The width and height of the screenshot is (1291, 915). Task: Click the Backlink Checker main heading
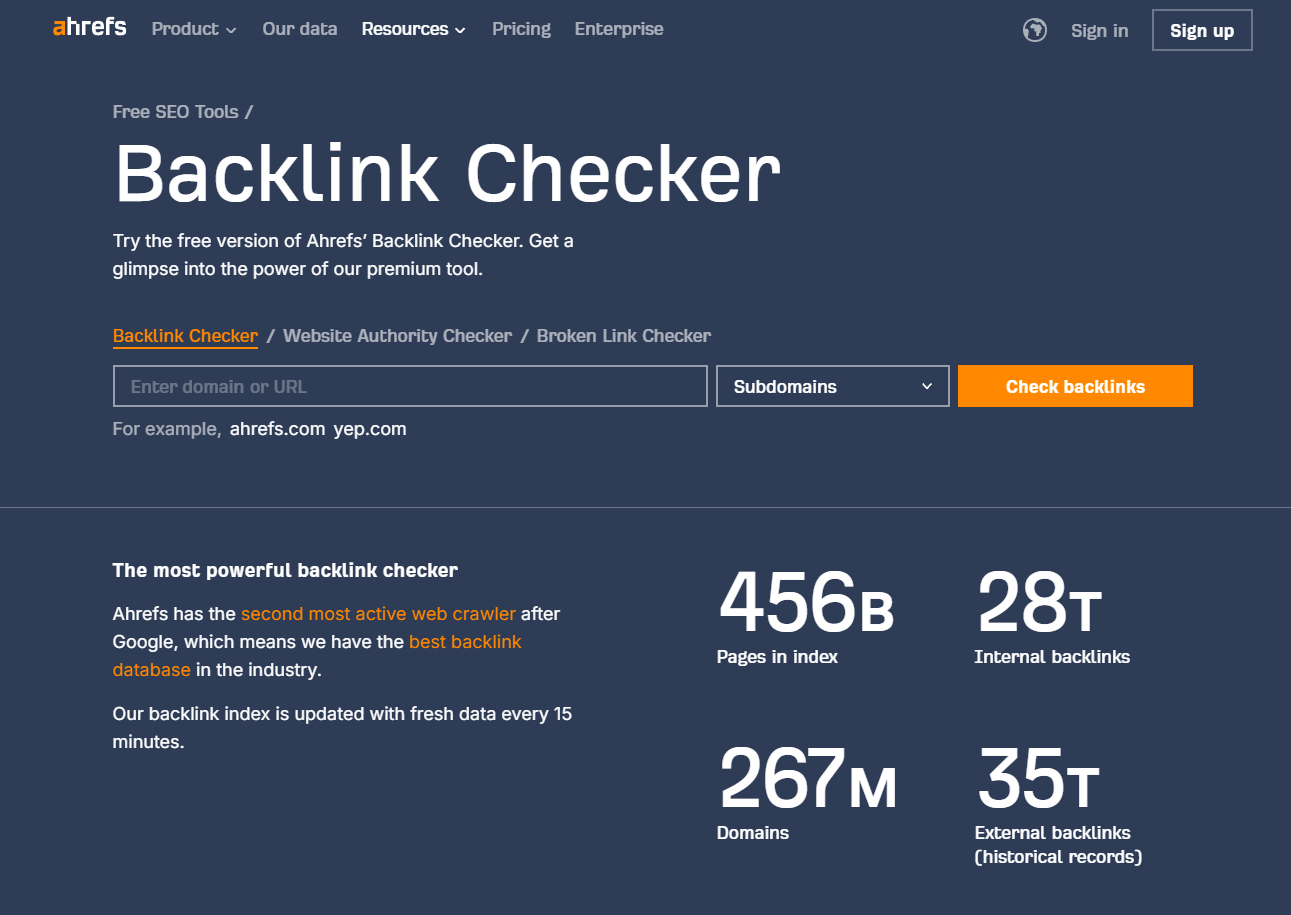click(447, 174)
